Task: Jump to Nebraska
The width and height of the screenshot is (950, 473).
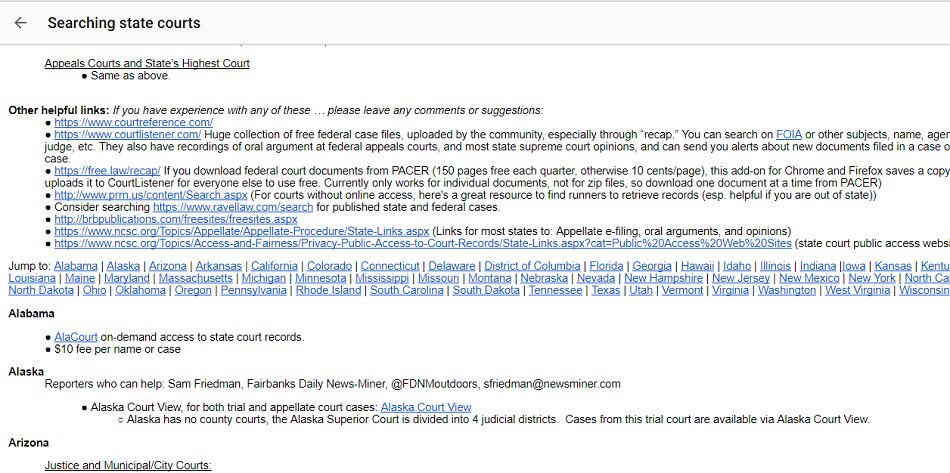Action: (x=544, y=278)
